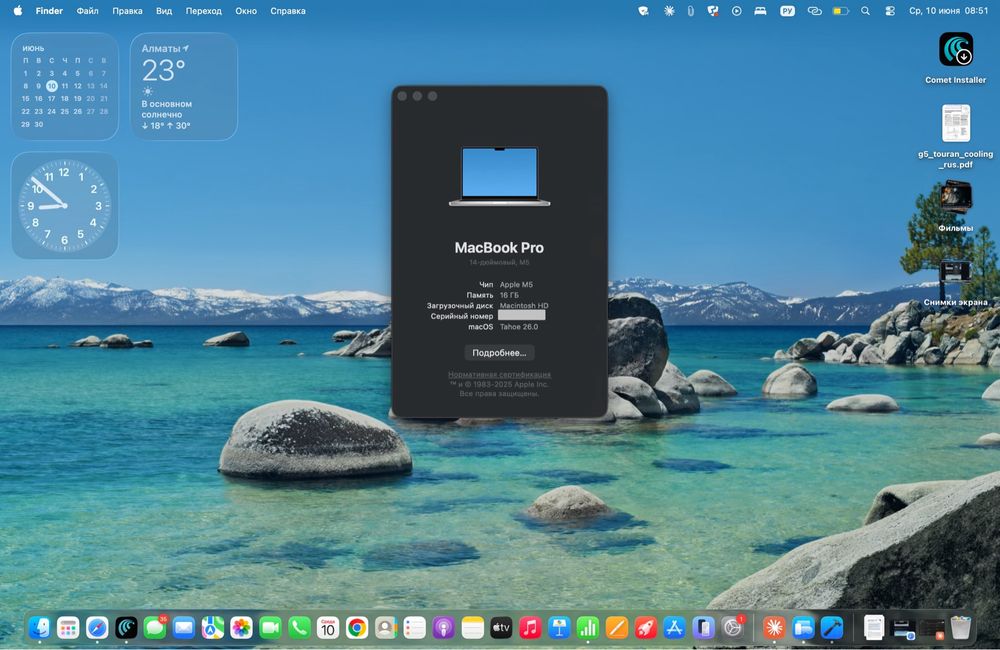Open the Apps launcher grid in the Dock
The image size is (1000, 650).
pos(68,628)
